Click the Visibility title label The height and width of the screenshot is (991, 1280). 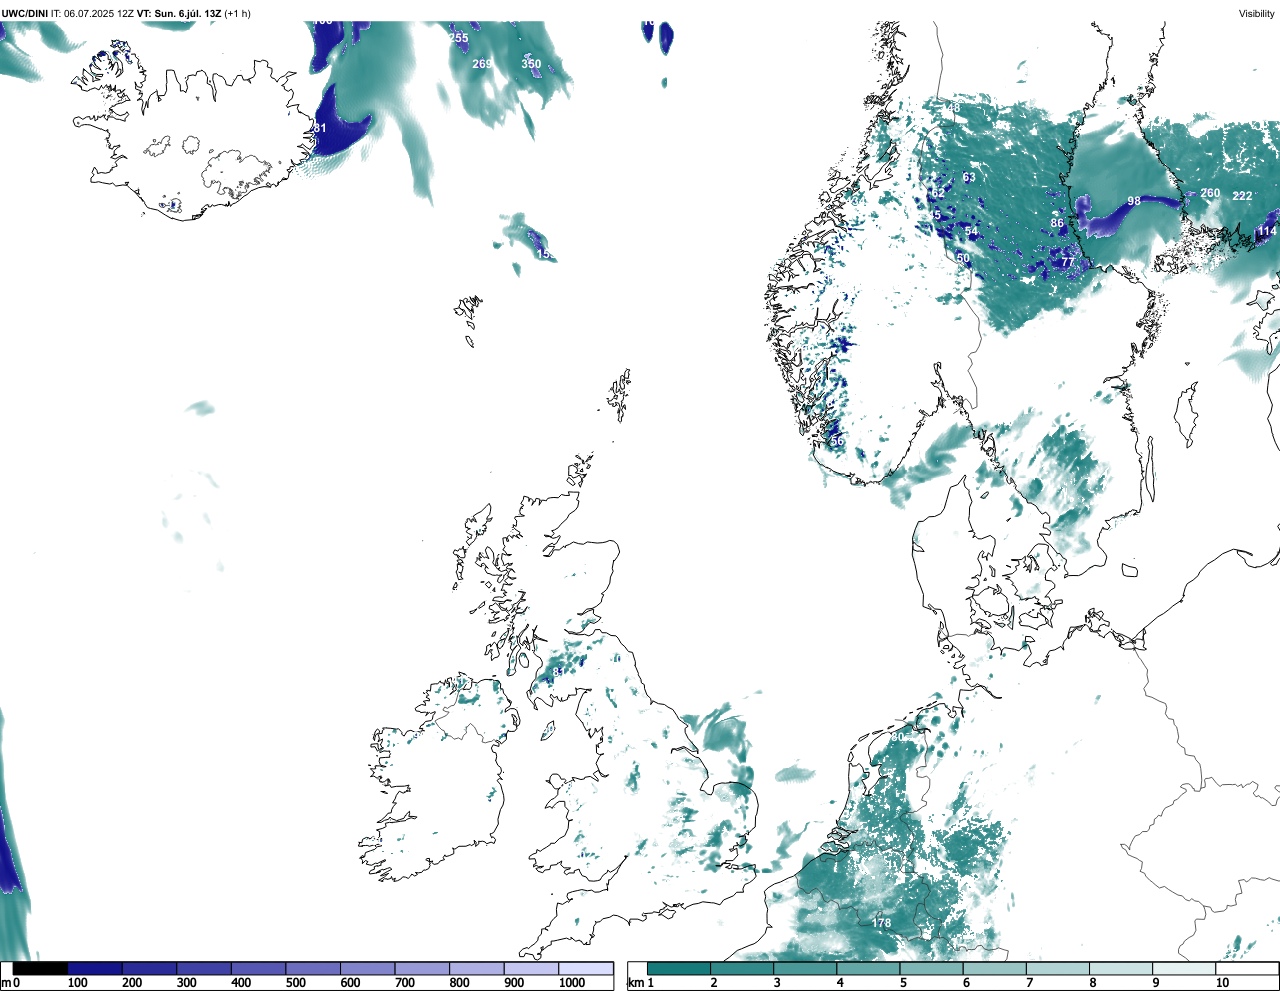tap(1256, 13)
